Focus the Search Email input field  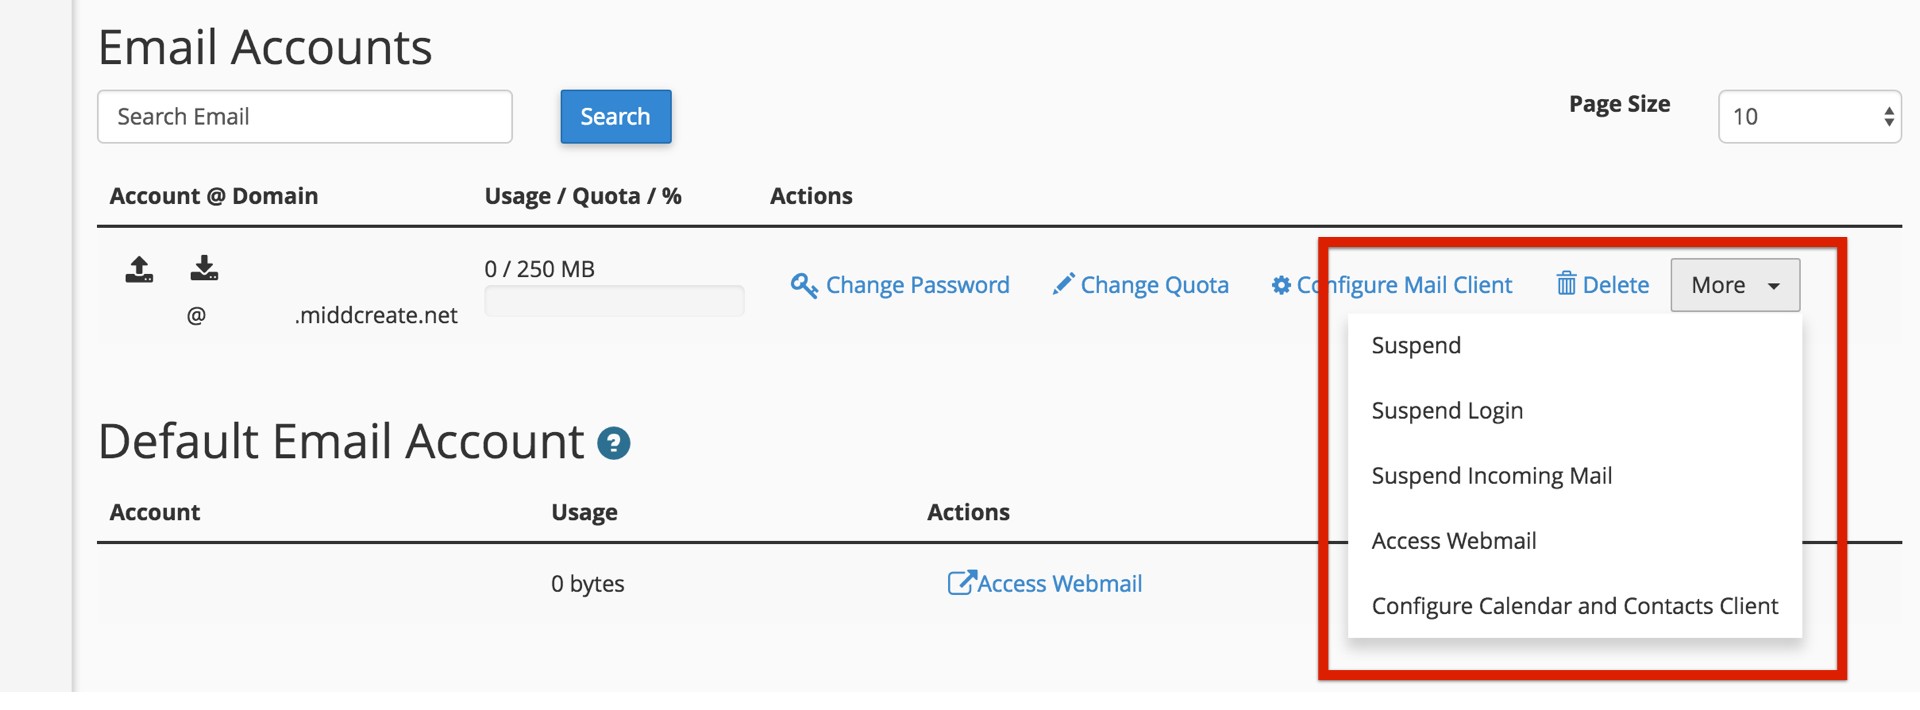coord(305,117)
